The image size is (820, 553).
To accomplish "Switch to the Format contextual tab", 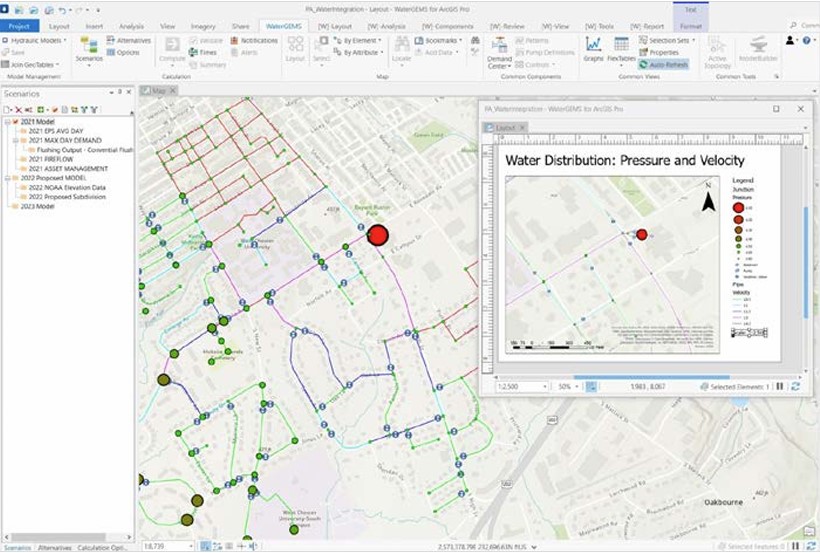I will click(690, 26).
